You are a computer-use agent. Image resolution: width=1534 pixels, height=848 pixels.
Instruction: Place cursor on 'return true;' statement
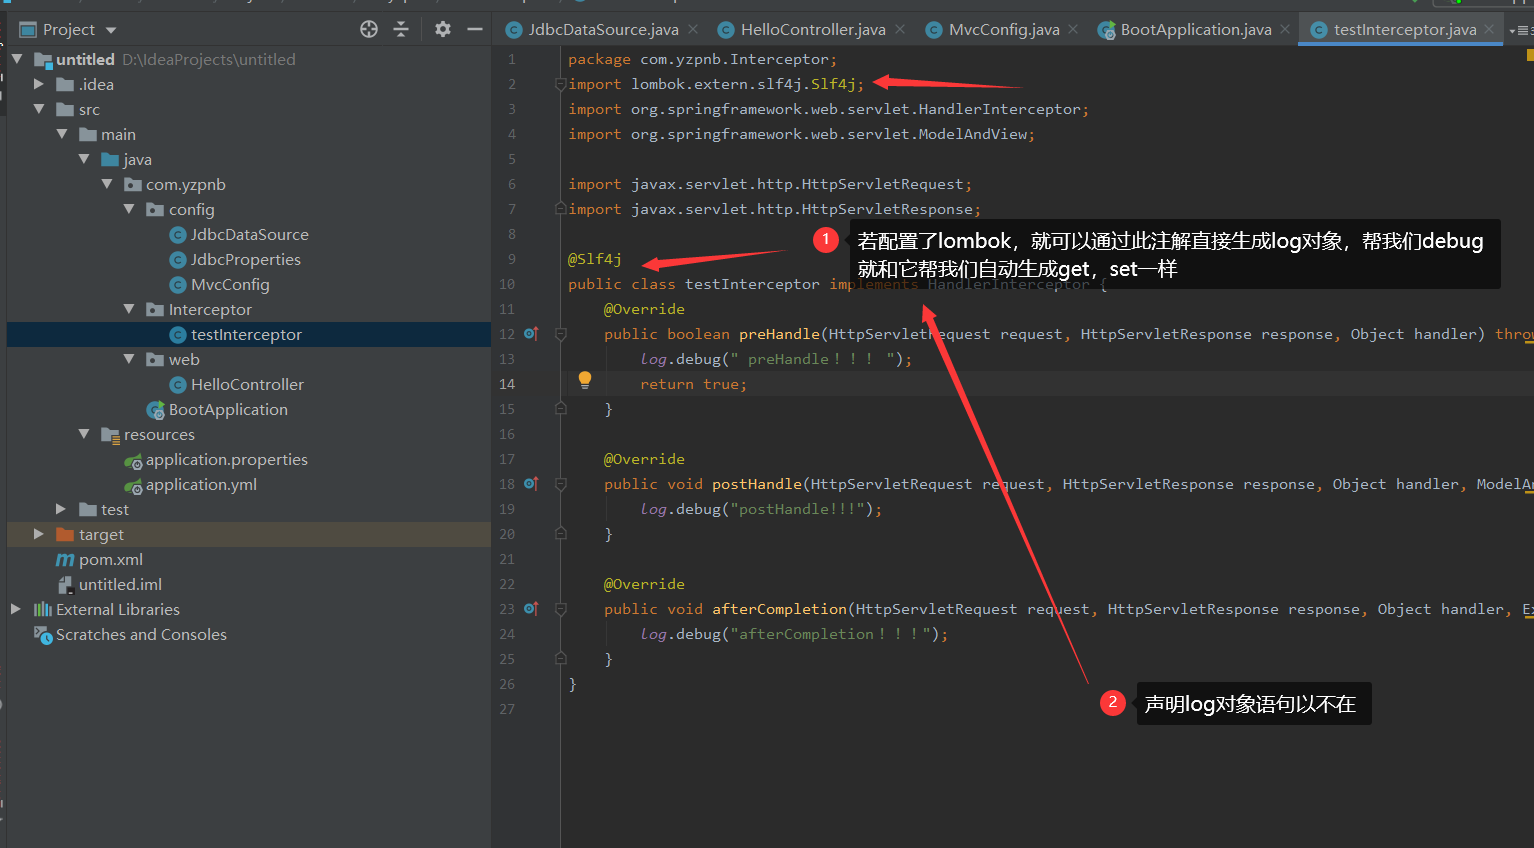click(694, 384)
